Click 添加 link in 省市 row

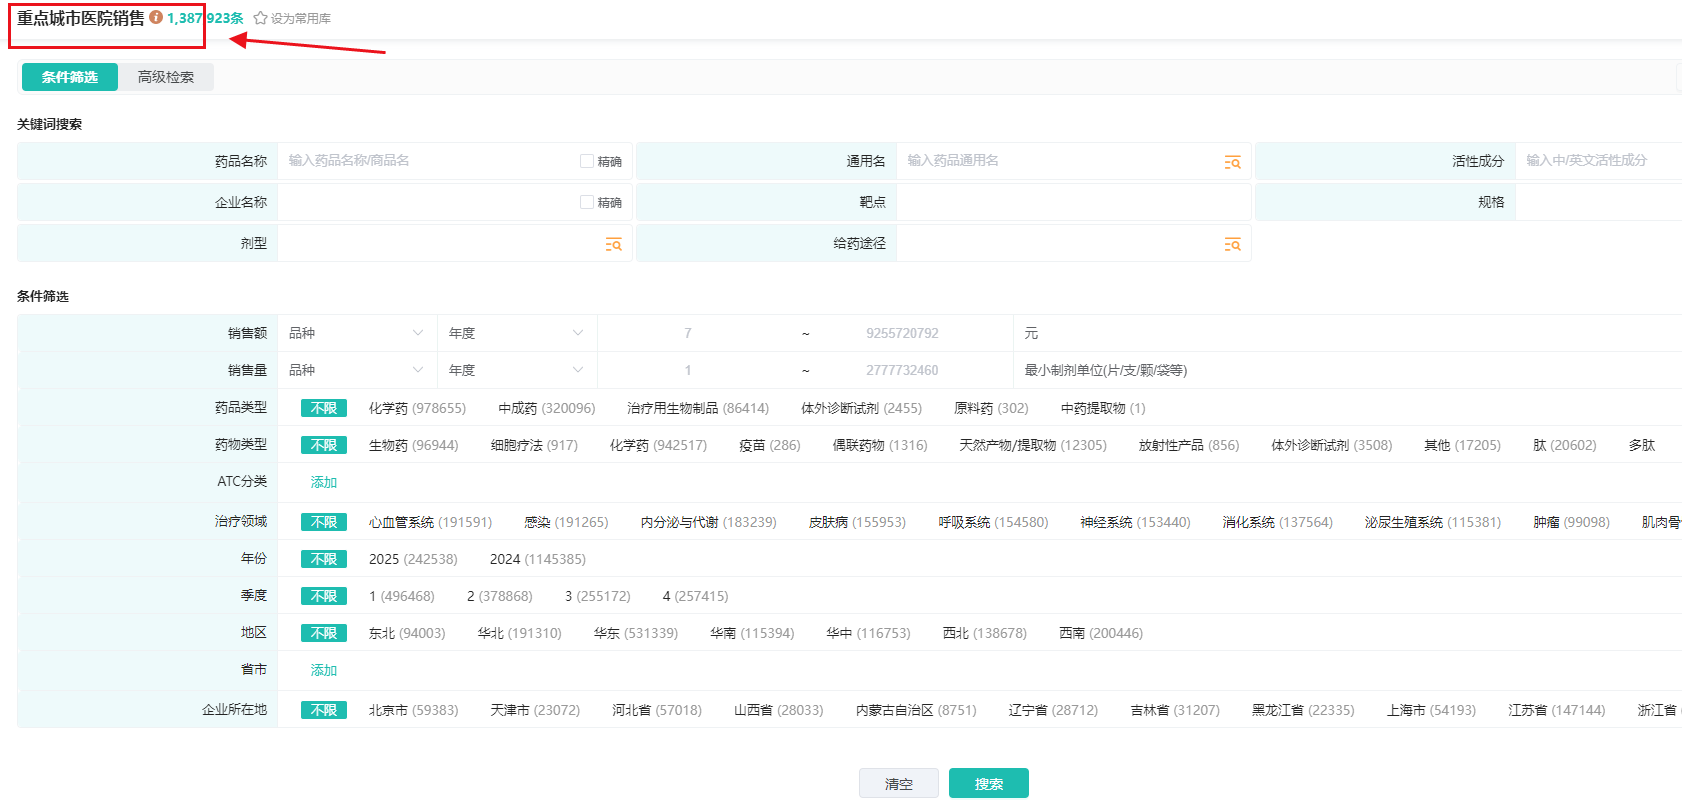click(x=323, y=670)
